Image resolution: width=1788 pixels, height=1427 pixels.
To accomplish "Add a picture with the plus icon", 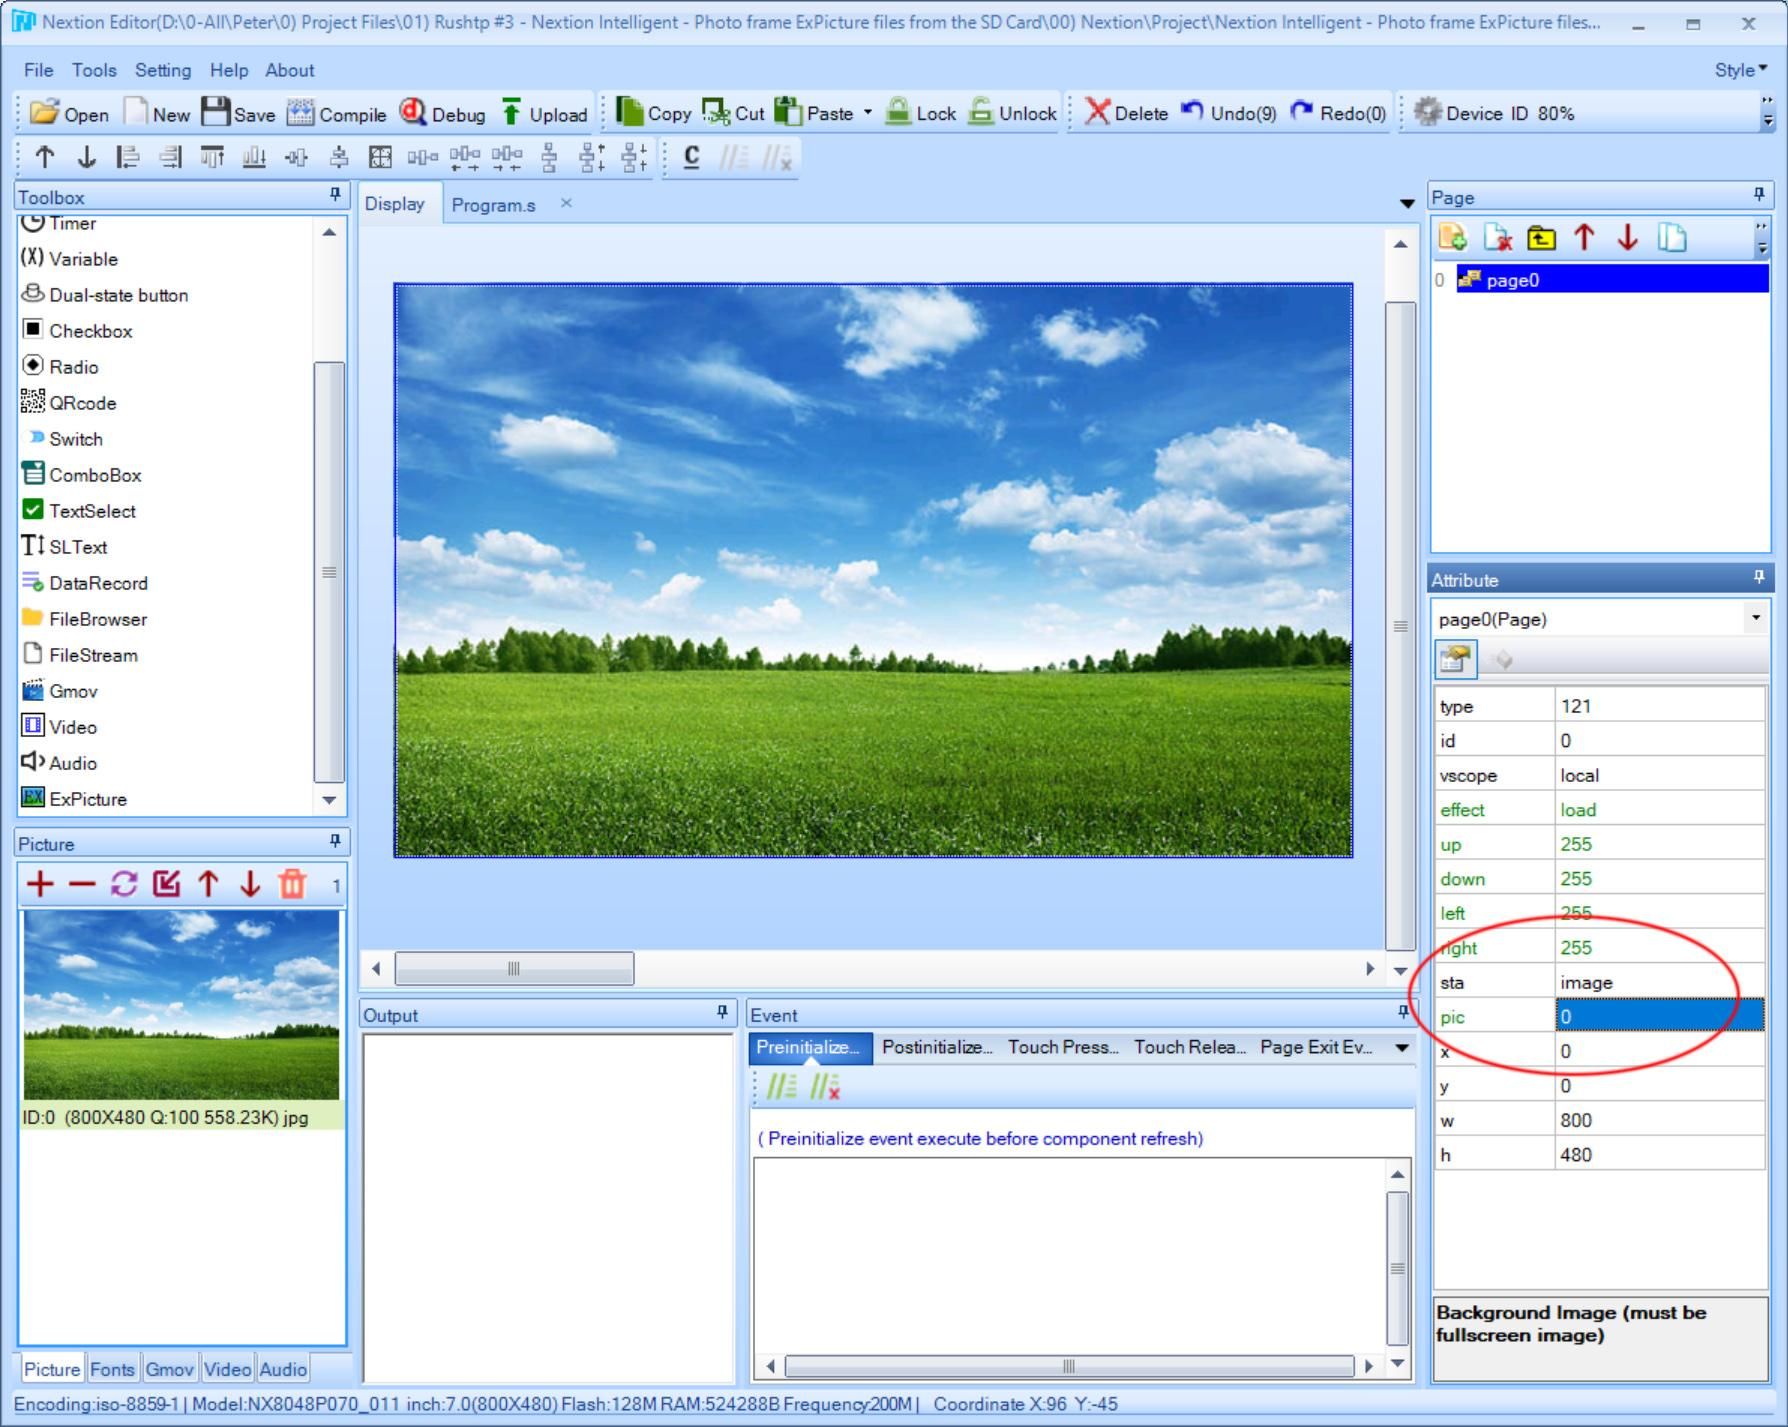I will (x=40, y=885).
